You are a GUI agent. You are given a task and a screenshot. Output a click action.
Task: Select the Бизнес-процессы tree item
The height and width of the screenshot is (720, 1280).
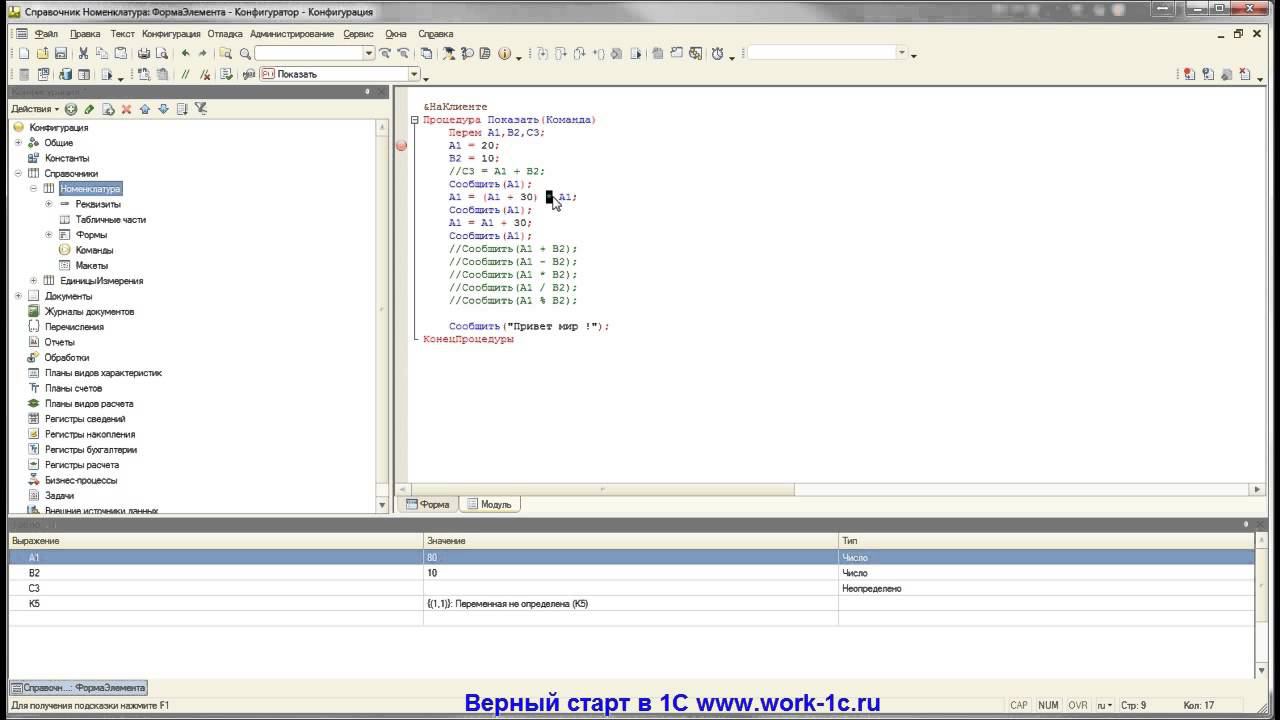(81, 481)
